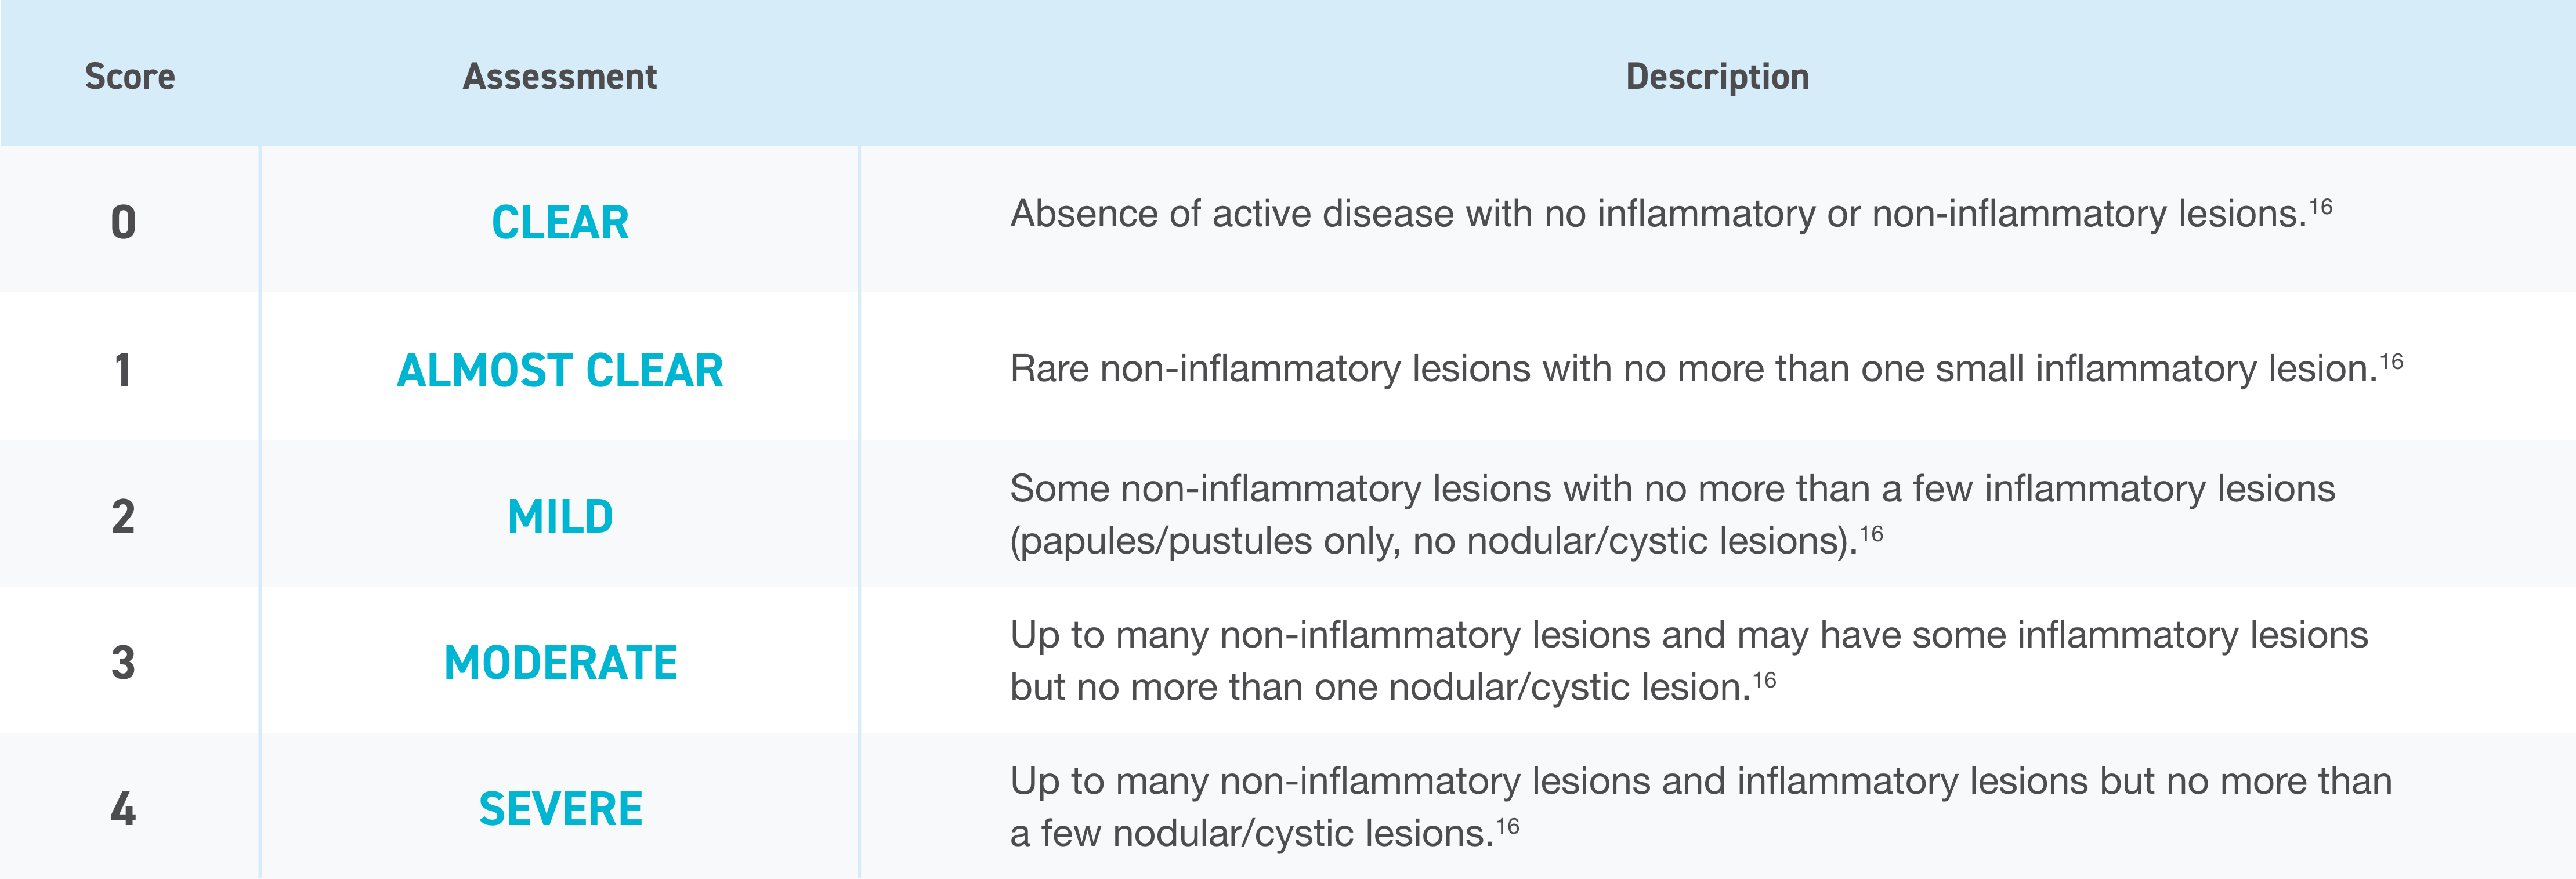
Task: Click the Score column header
Action: point(130,77)
